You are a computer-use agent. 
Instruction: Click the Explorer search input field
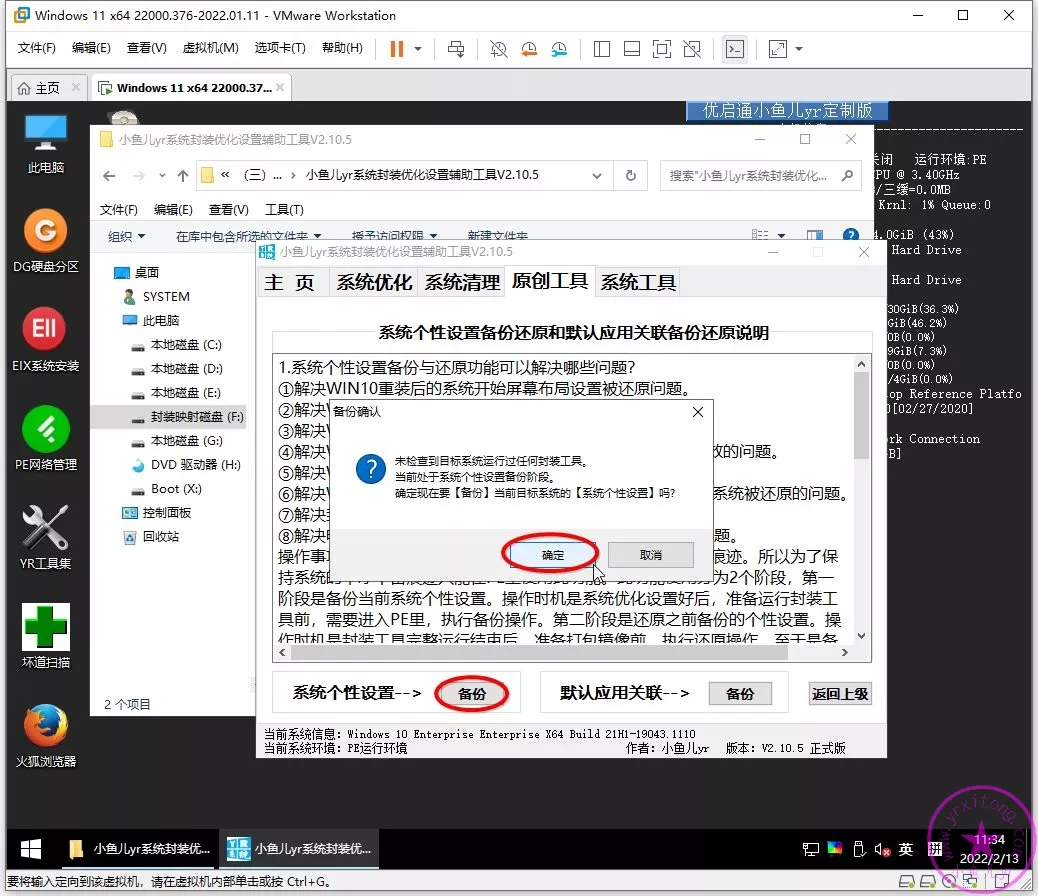[748, 175]
